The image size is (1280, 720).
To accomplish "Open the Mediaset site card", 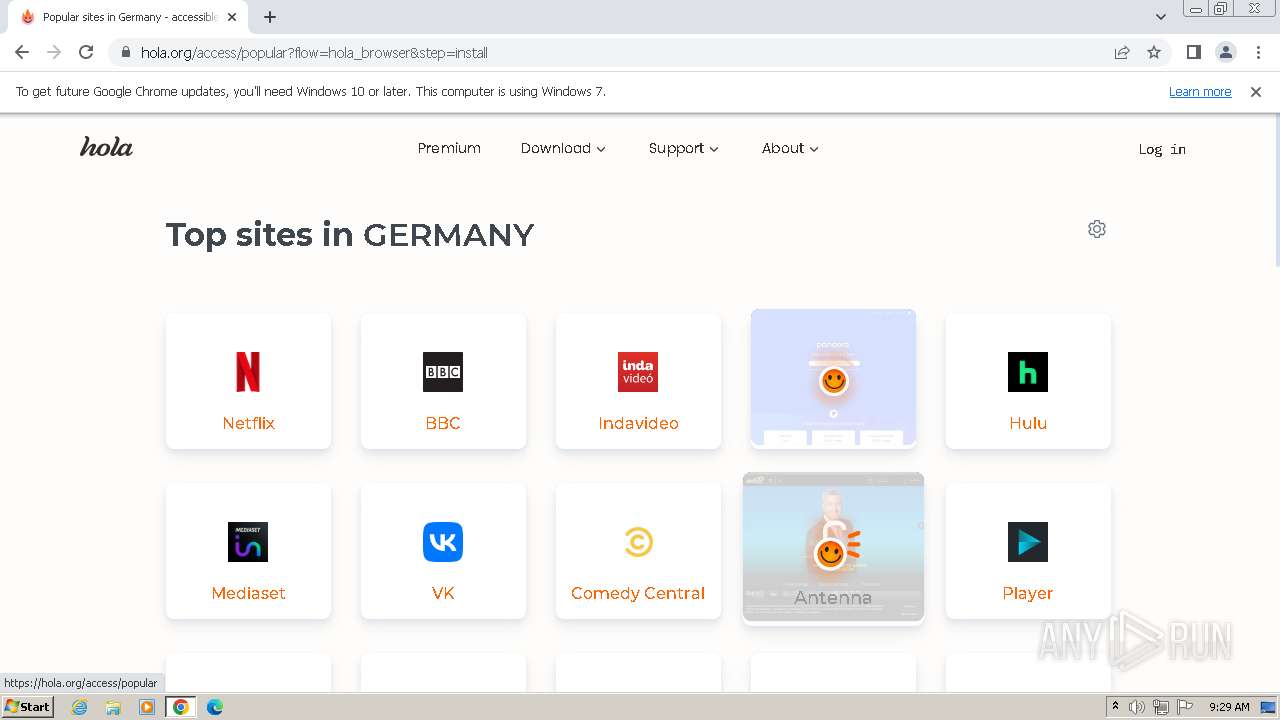I will [248, 551].
